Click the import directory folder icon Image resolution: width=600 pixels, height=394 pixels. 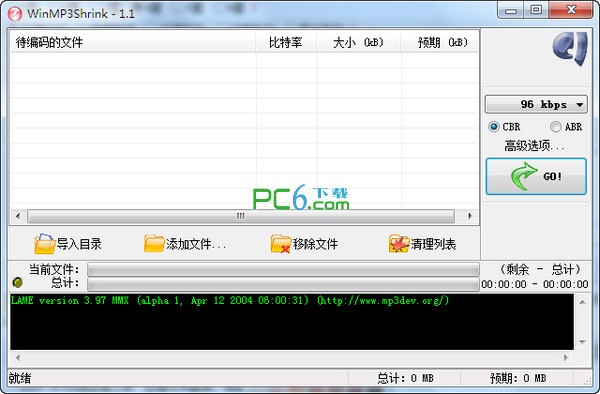(x=45, y=244)
